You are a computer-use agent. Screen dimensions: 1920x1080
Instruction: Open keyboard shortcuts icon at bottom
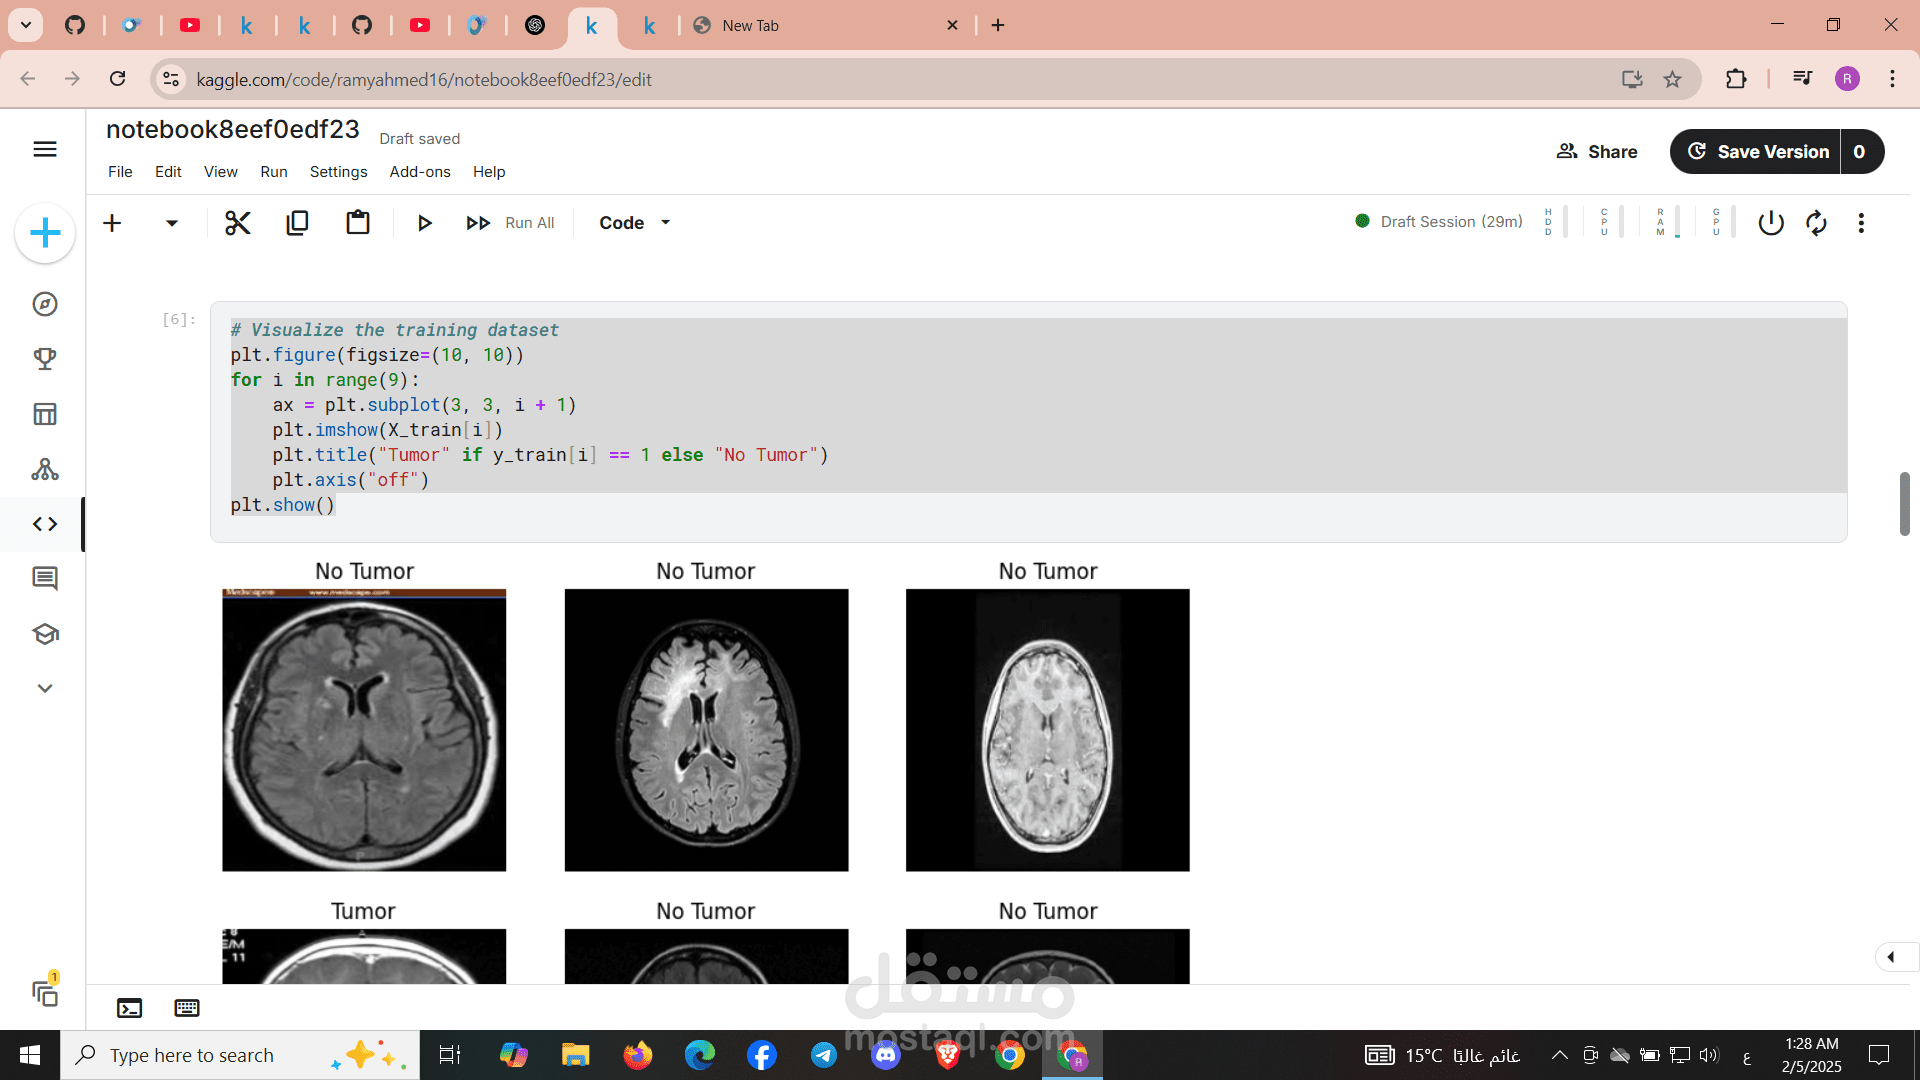coord(187,1008)
